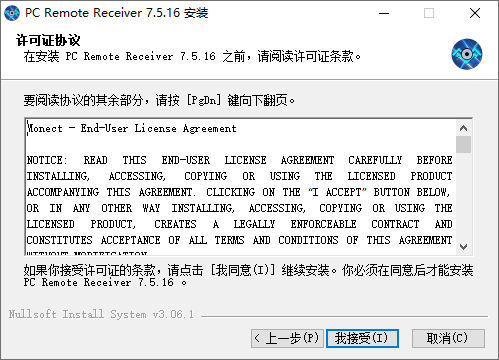The height and width of the screenshot is (360, 499).
Task: Click the [PgDn] instruction text line
Action: 159,100
